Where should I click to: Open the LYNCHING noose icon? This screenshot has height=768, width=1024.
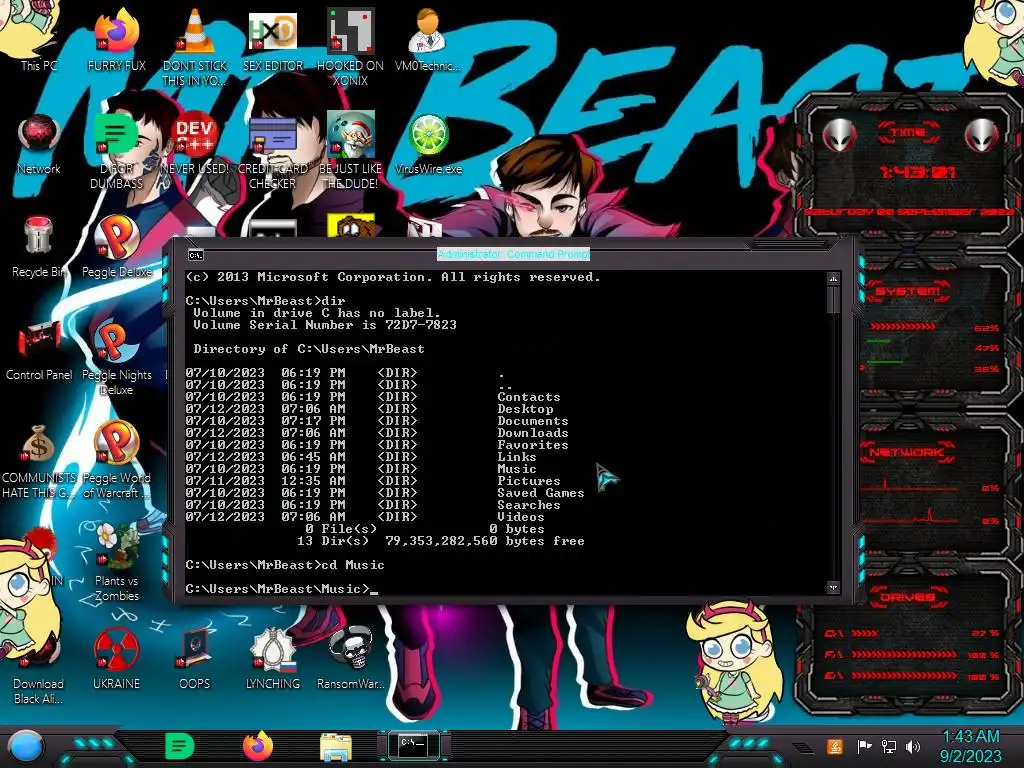(273, 658)
